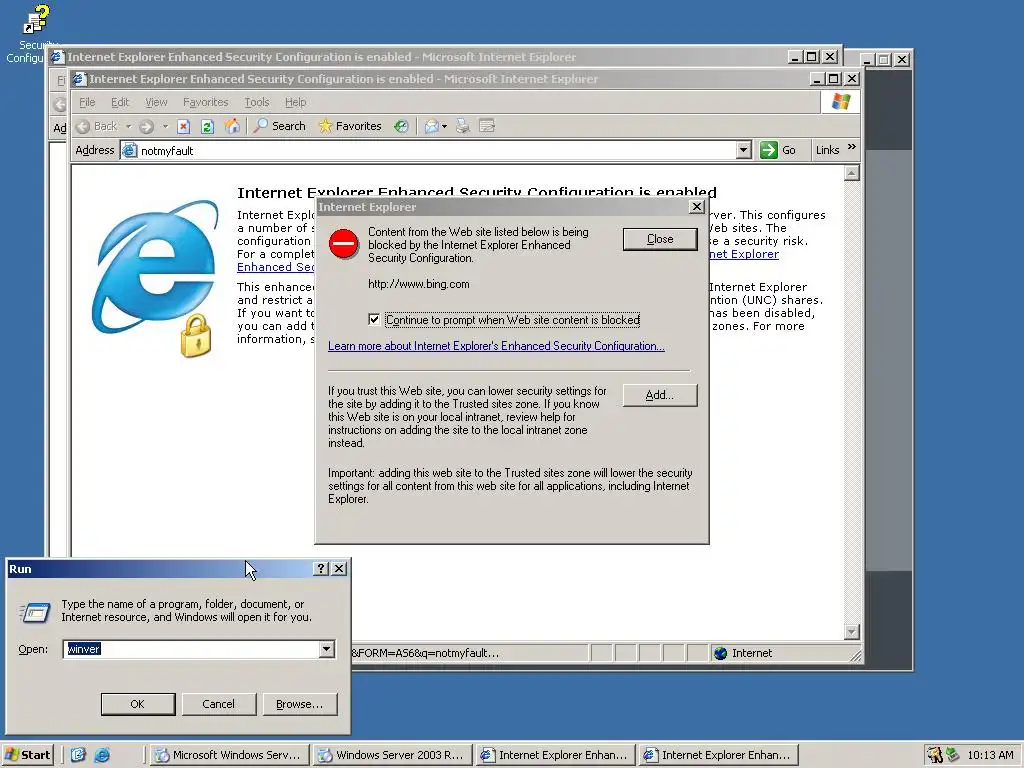Expand the Links toolbar chevron
Image resolution: width=1024 pixels, height=768 pixels.
click(852, 148)
